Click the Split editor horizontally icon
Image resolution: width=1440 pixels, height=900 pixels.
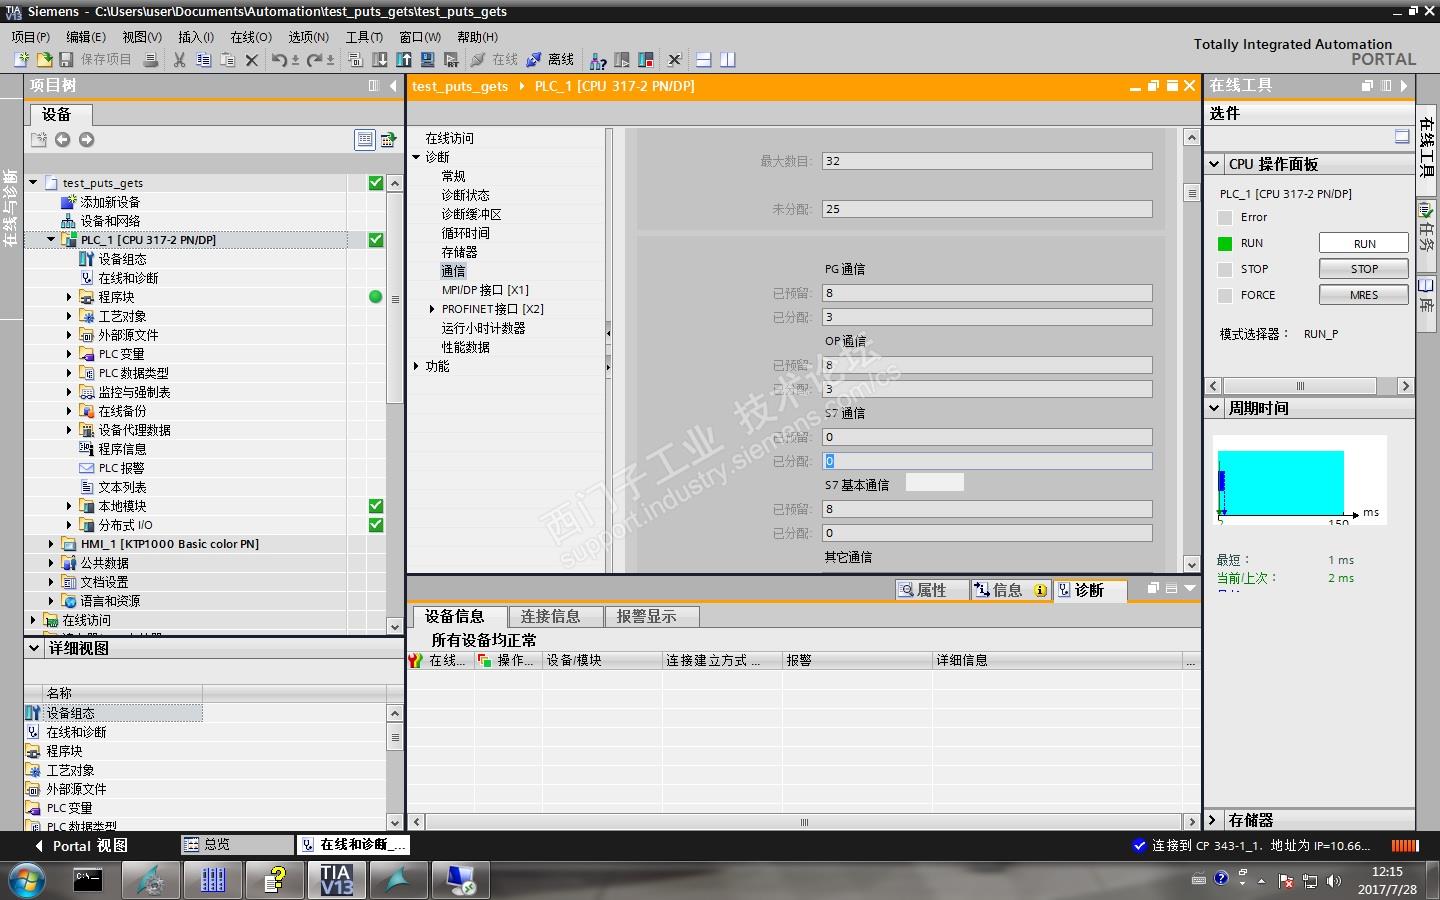pos(704,60)
